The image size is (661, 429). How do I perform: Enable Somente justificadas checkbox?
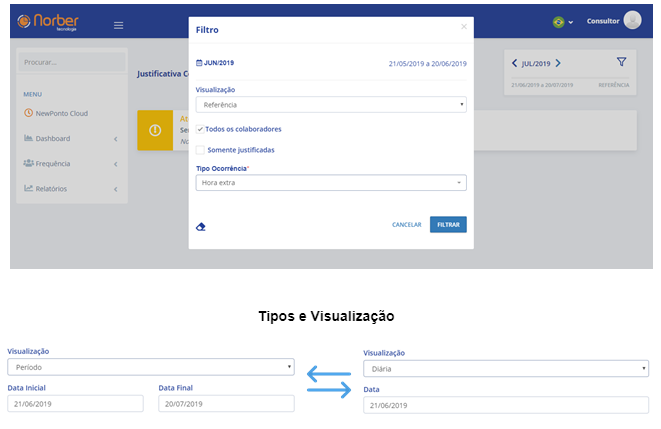(x=201, y=150)
